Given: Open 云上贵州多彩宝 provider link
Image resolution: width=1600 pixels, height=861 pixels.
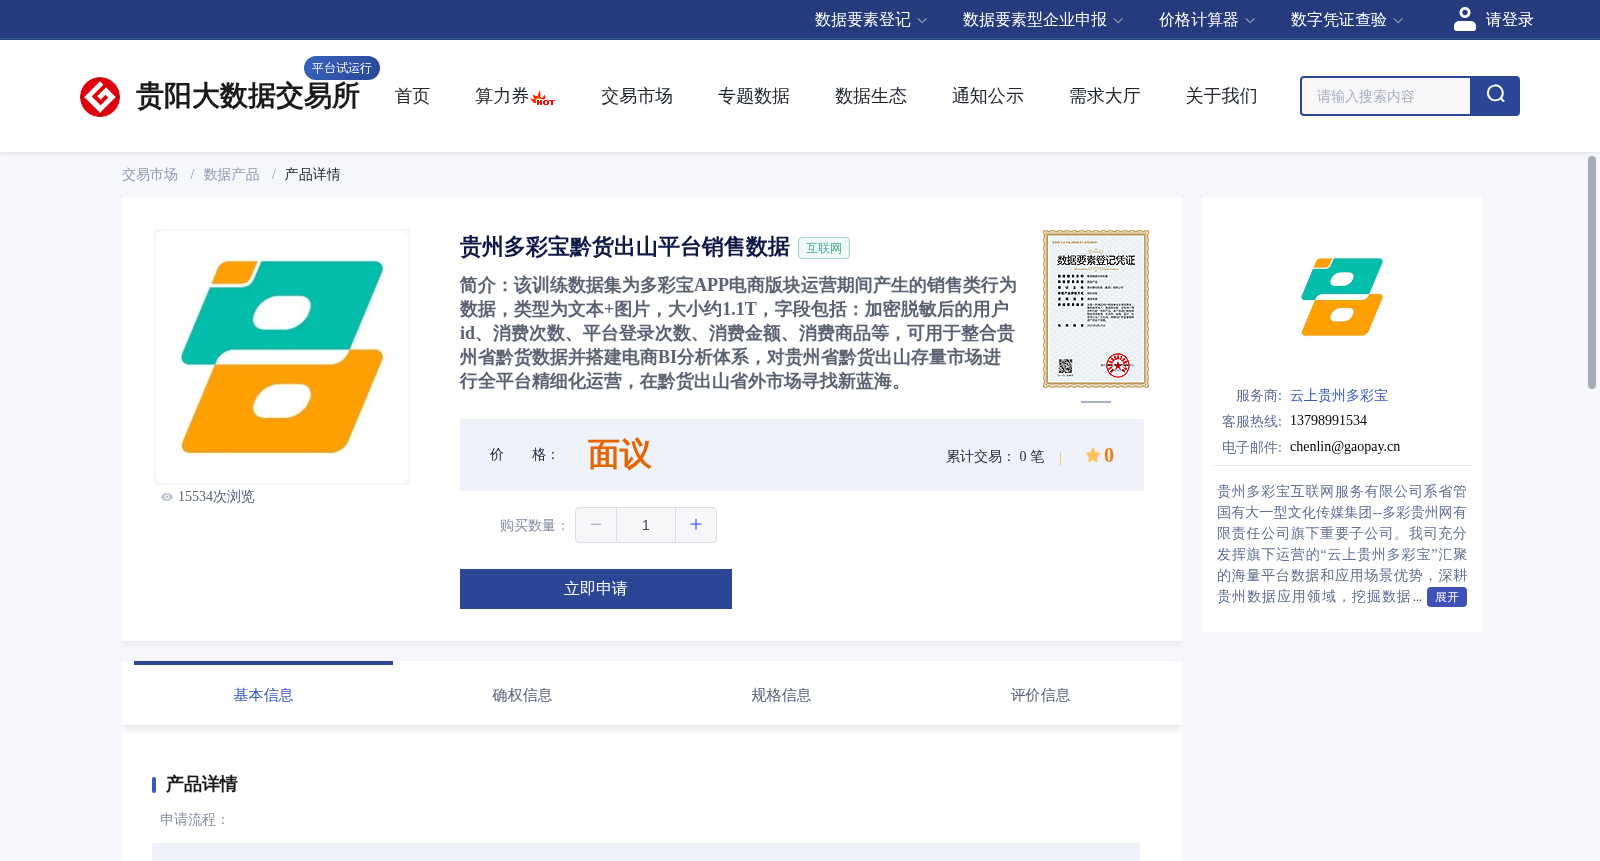Looking at the screenshot, I should pyautogui.click(x=1339, y=396).
